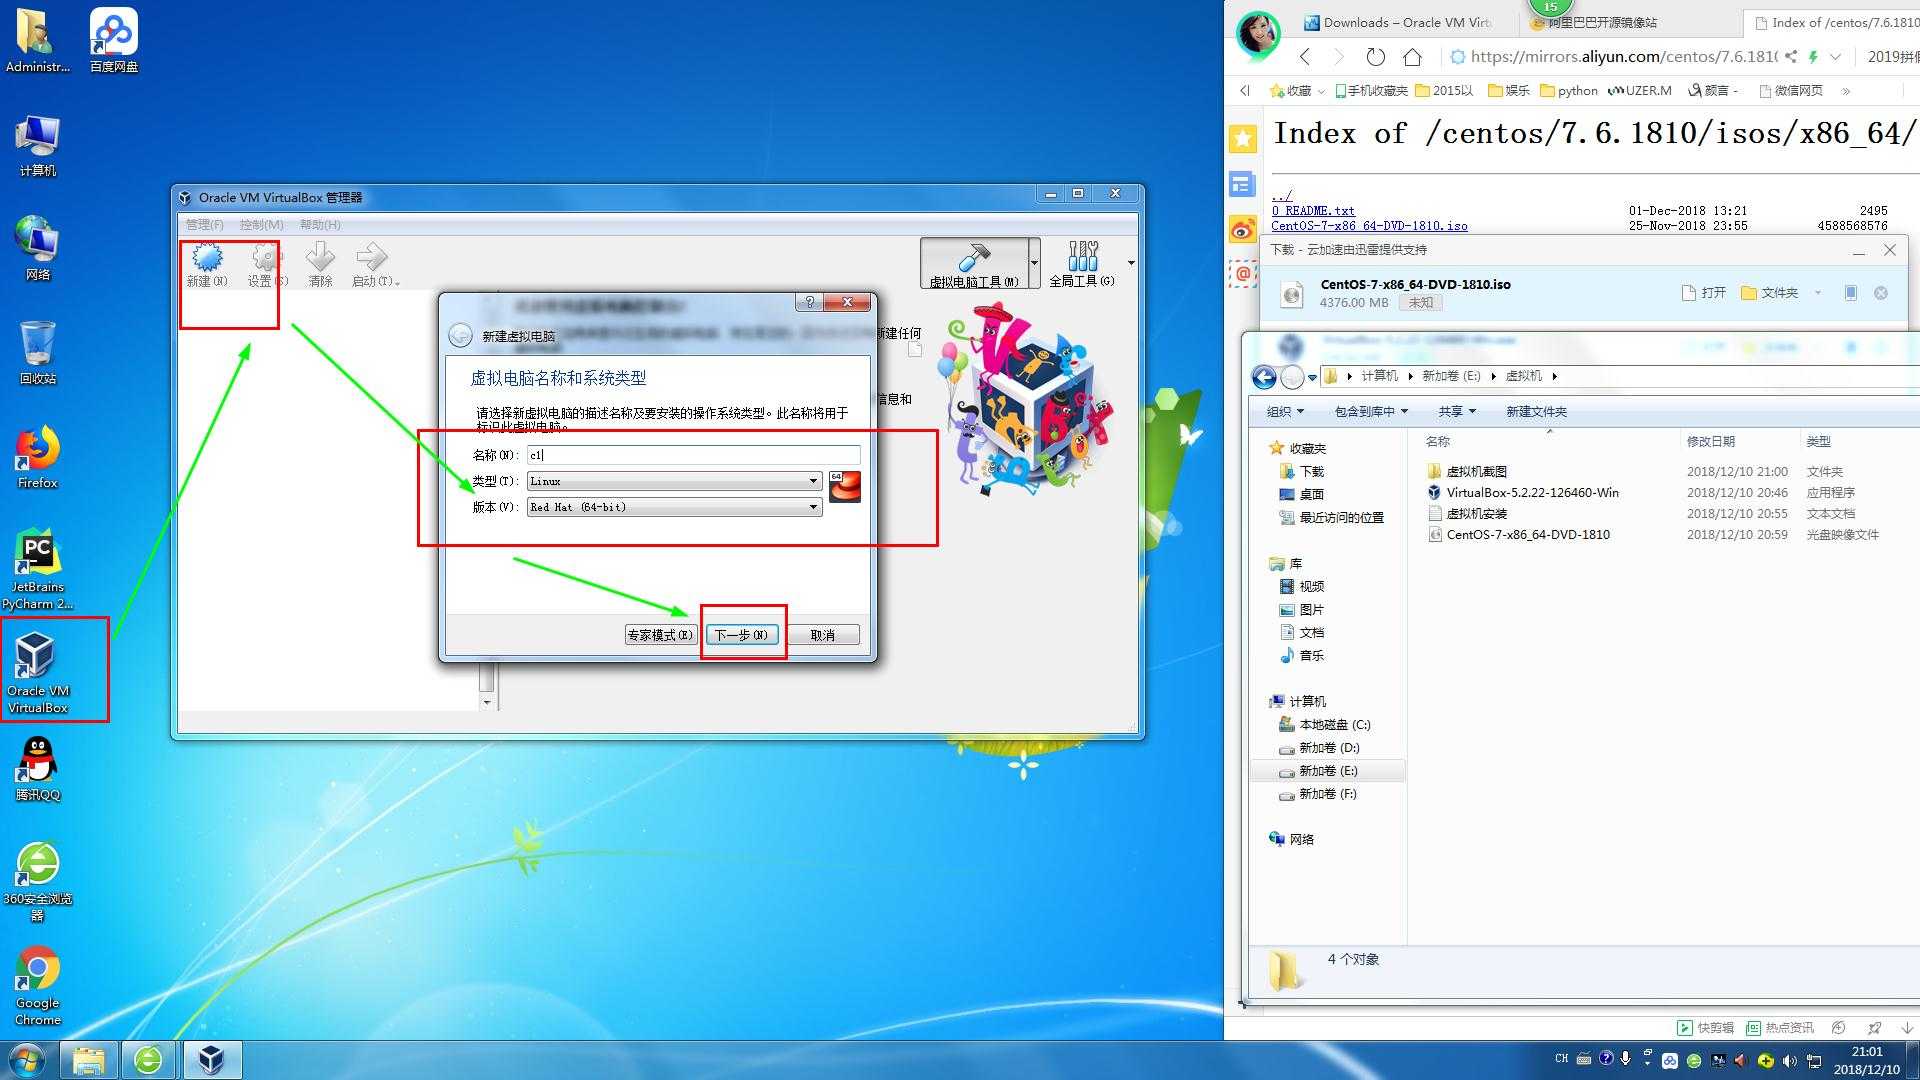
Task: Select the 腾讯QQ desktop shortcut
Action: 37,769
